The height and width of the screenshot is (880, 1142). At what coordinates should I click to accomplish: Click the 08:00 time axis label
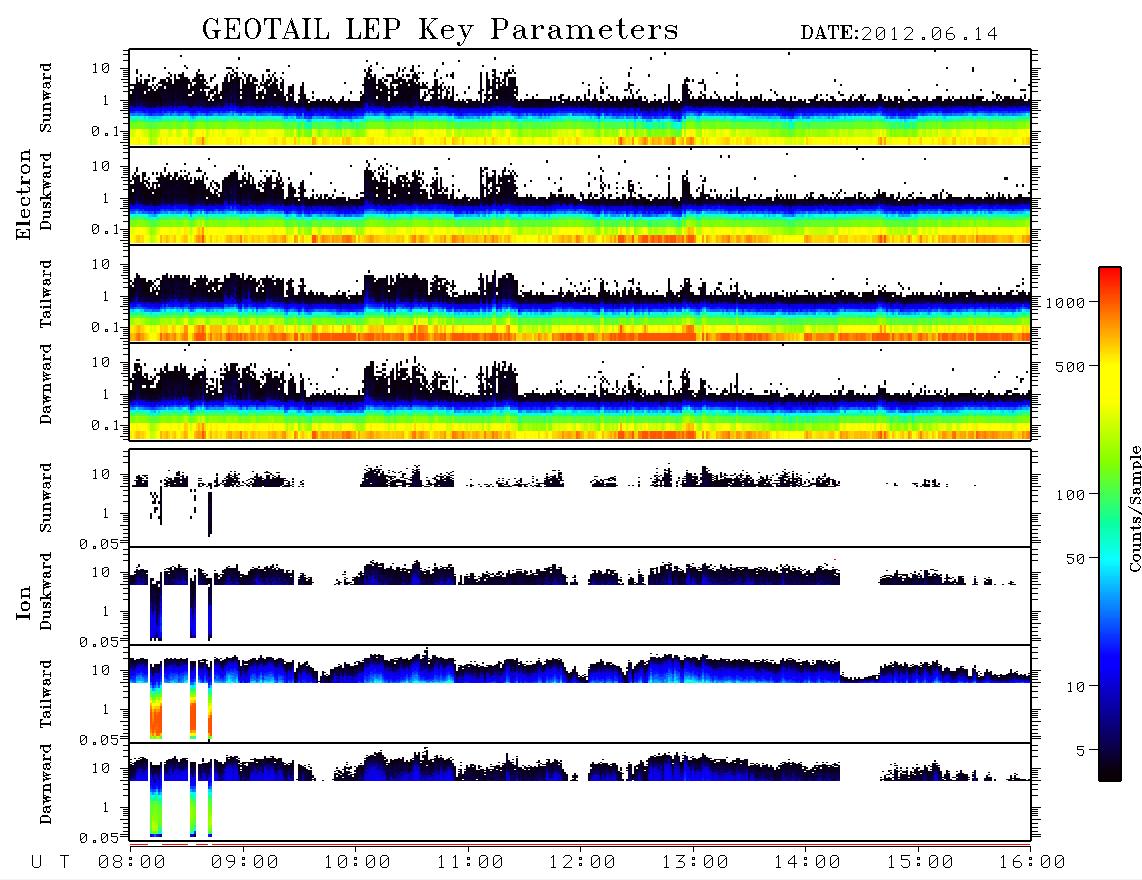tap(132, 862)
